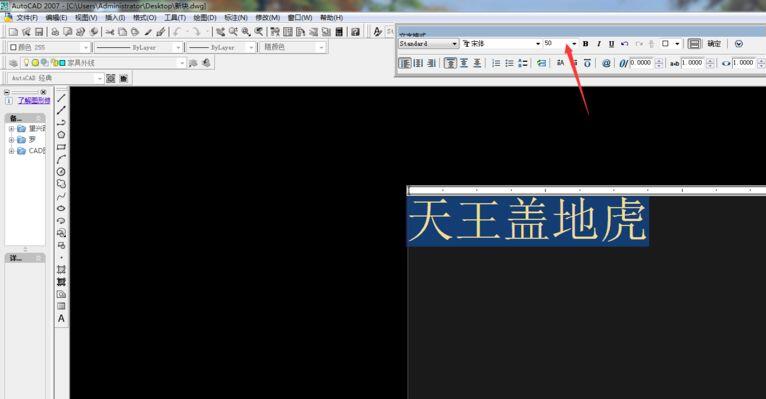Viewport: 766px width, 399px height.
Task: Set right text alignment
Action: pos(431,63)
